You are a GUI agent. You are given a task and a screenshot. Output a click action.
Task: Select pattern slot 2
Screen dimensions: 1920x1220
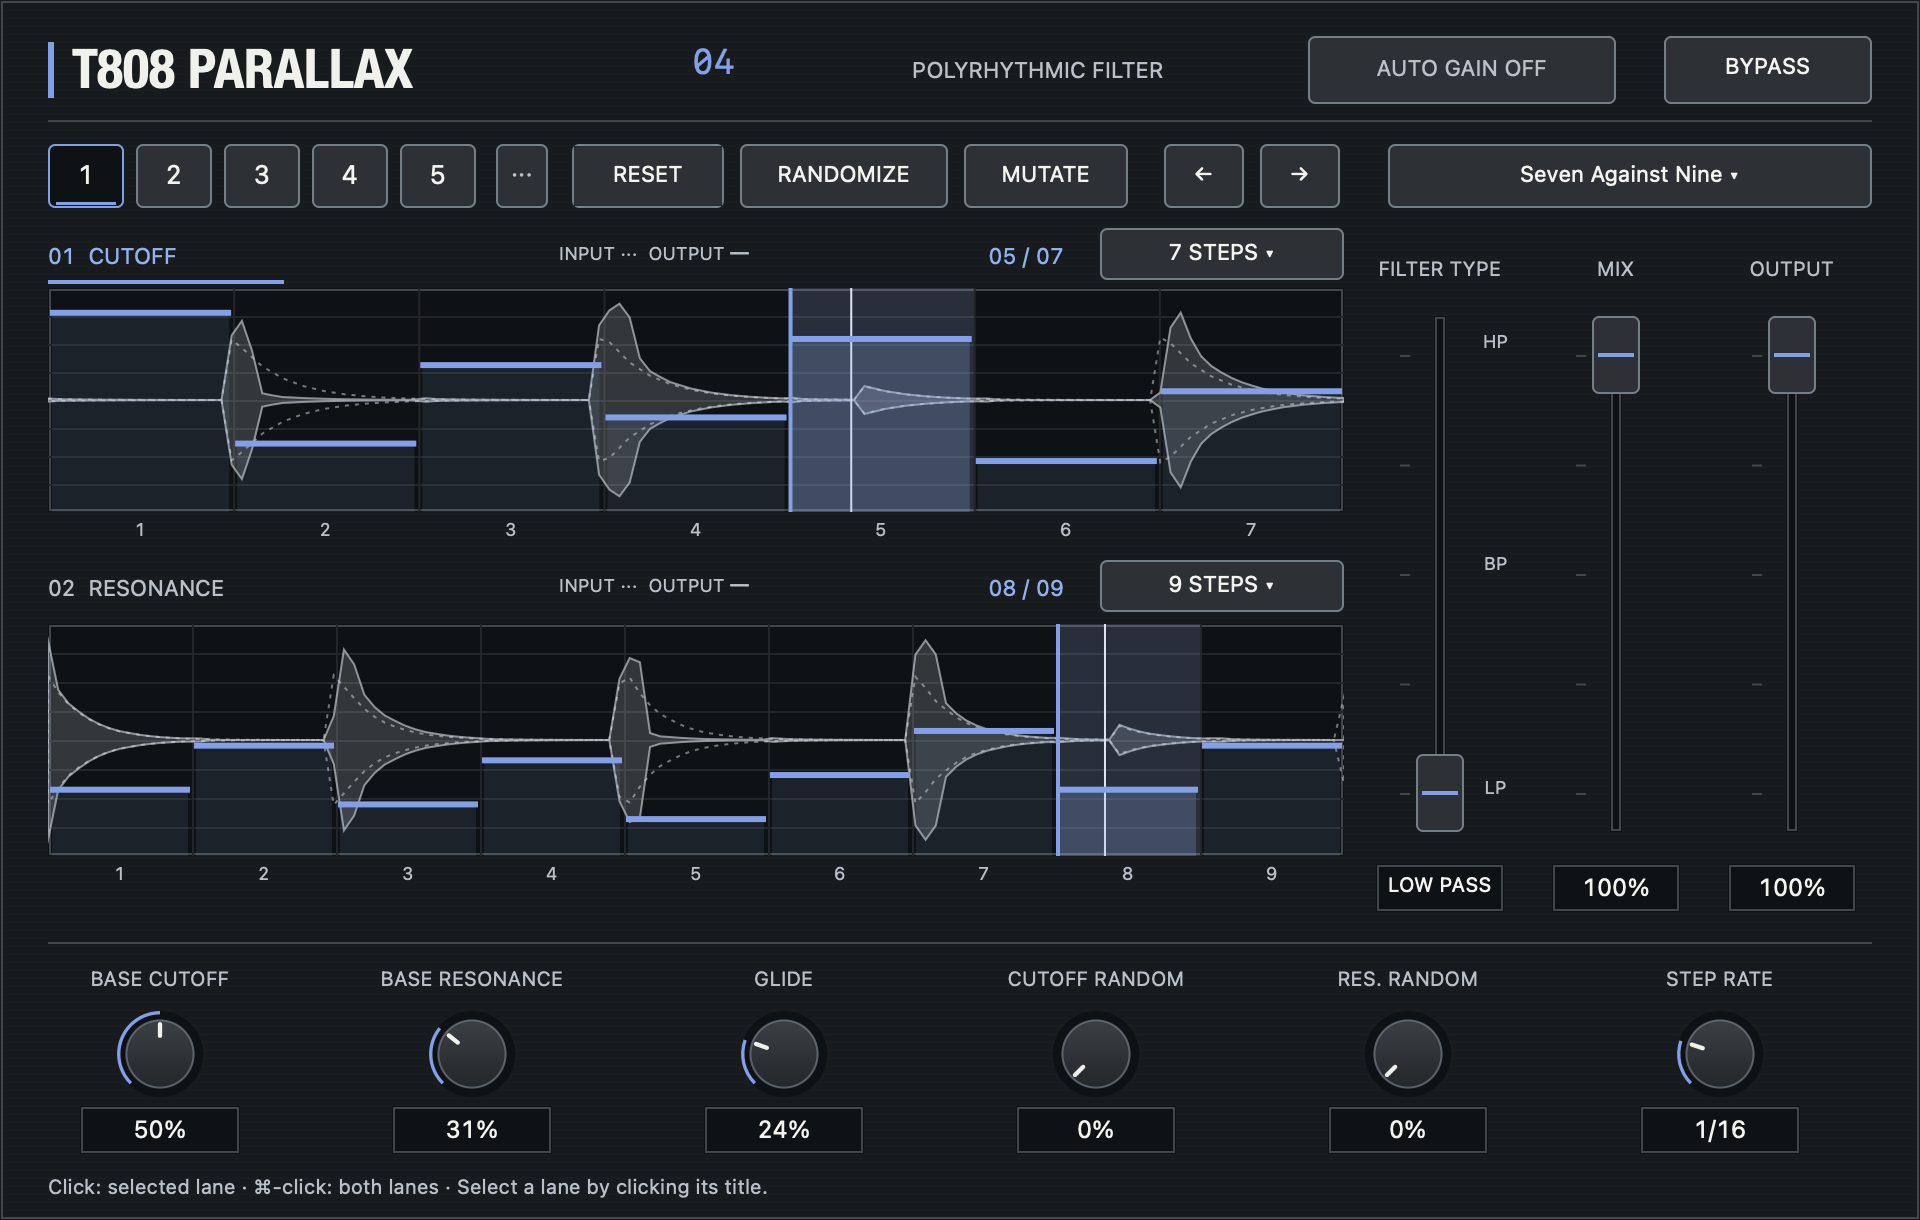click(x=174, y=175)
